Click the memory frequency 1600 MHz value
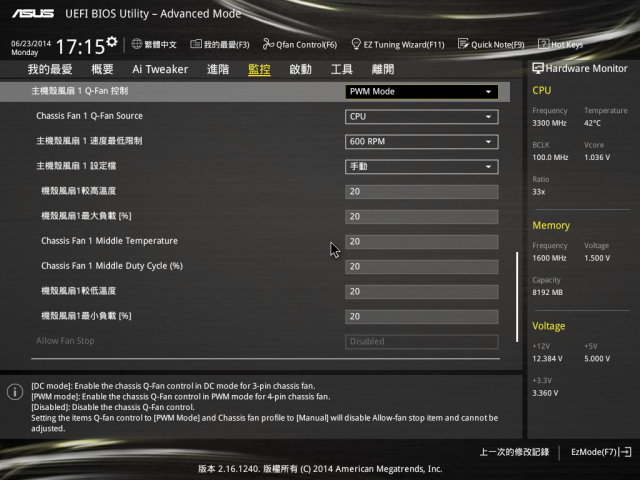 (x=549, y=258)
